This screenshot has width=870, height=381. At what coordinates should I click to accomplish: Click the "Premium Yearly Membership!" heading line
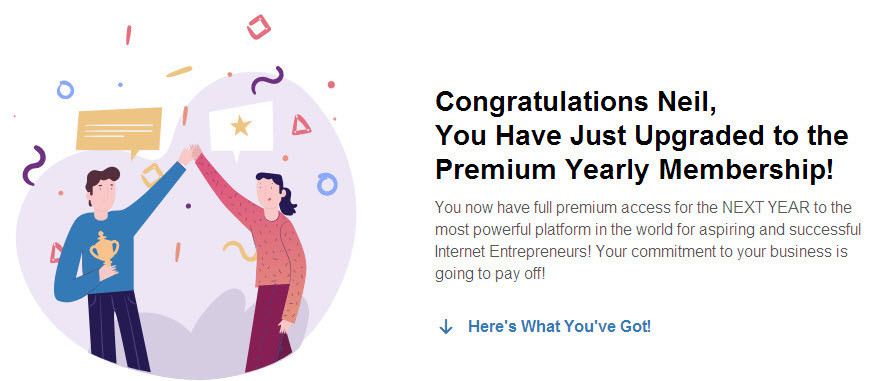coord(634,170)
